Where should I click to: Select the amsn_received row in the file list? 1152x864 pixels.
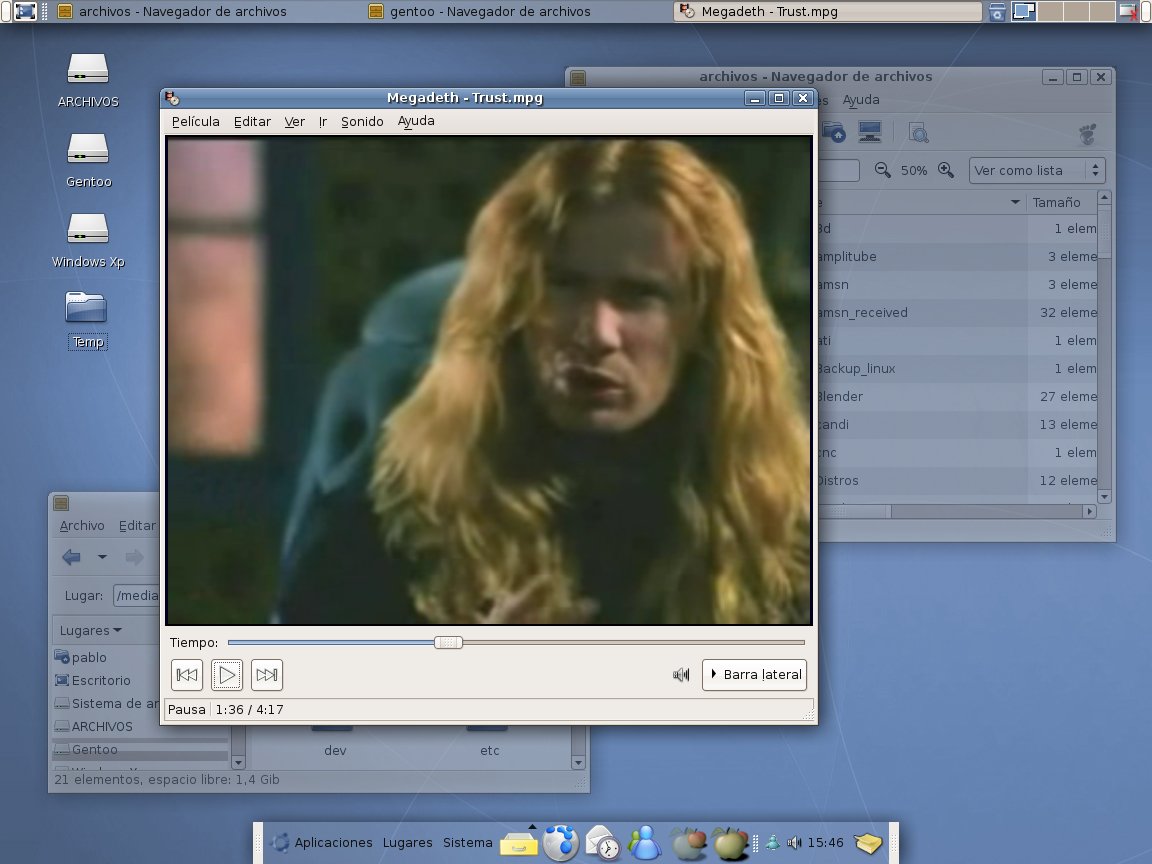click(x=957, y=312)
